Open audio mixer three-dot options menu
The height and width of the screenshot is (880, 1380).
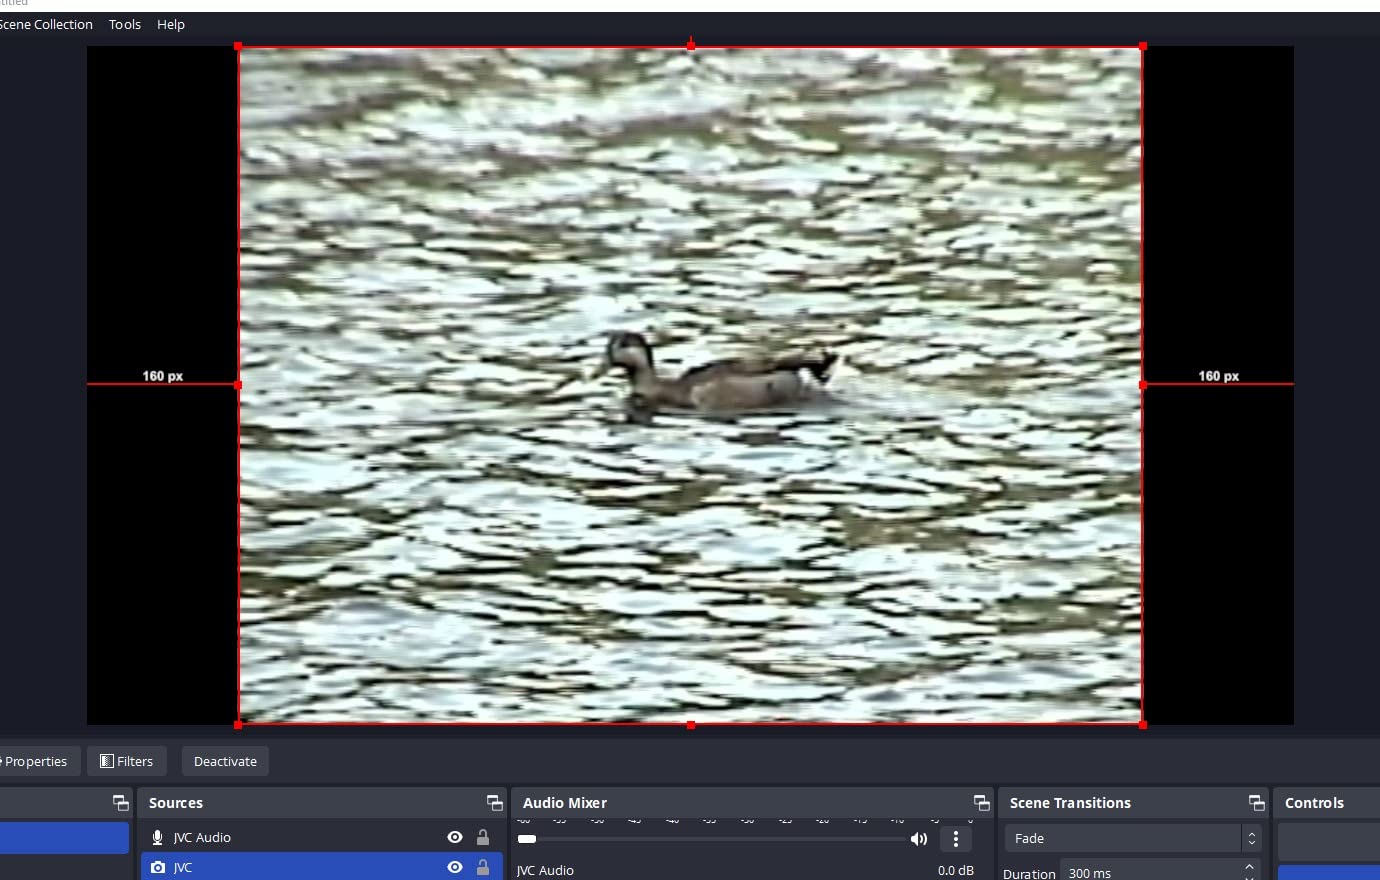(955, 839)
